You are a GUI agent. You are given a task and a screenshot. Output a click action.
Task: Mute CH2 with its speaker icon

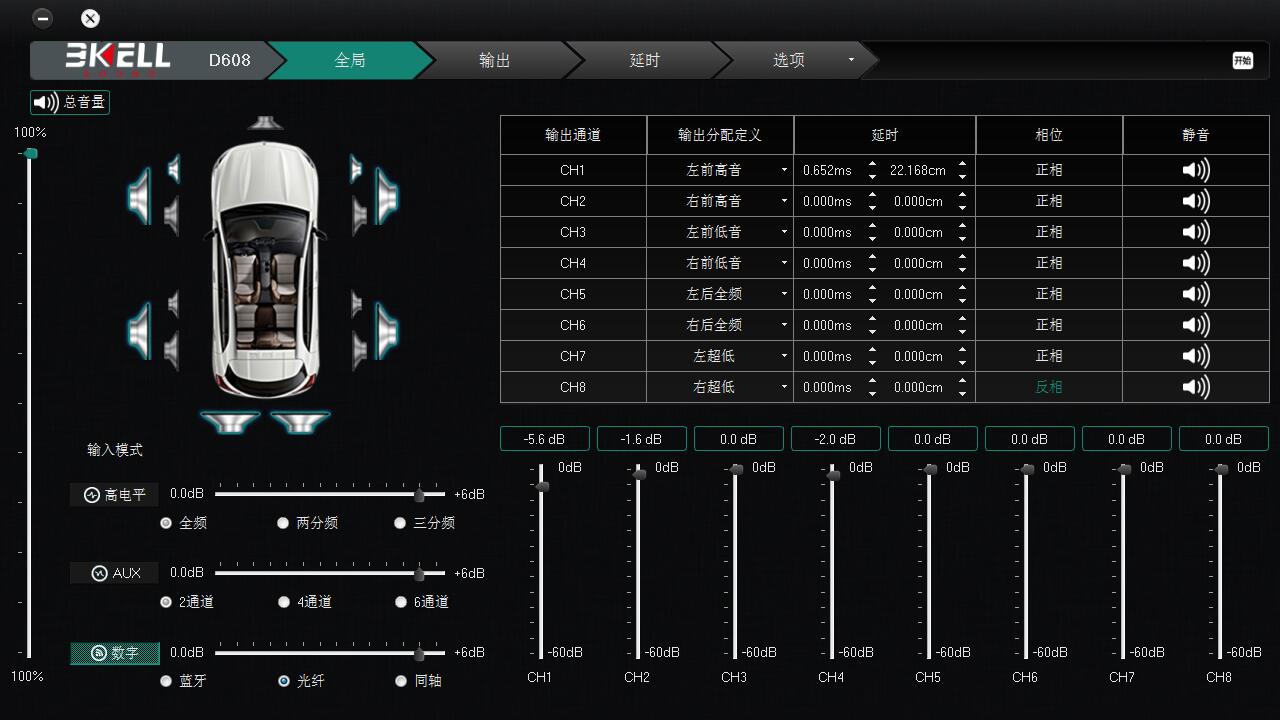(x=1196, y=201)
